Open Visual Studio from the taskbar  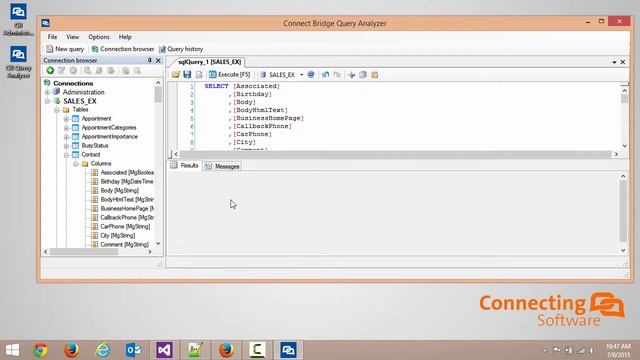pyautogui.click(x=164, y=350)
